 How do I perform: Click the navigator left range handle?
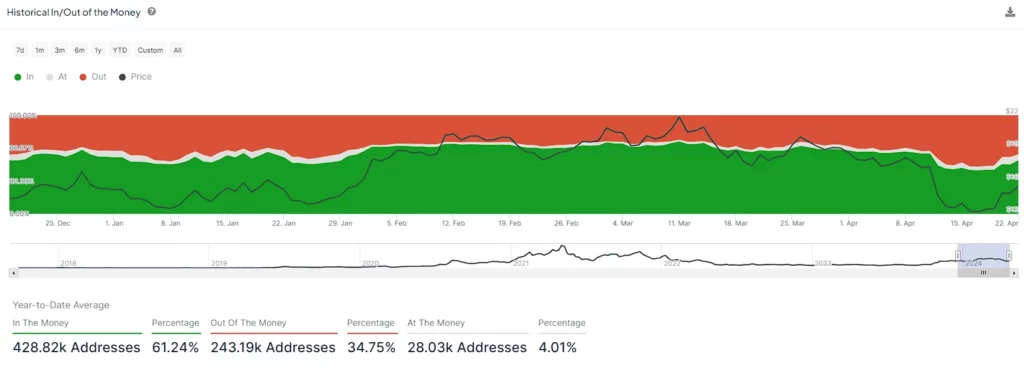(x=958, y=255)
